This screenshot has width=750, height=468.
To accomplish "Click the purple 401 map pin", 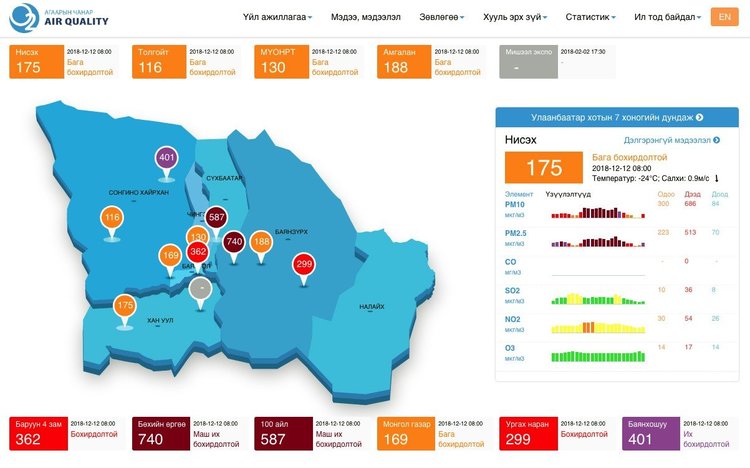I will click(x=167, y=158).
